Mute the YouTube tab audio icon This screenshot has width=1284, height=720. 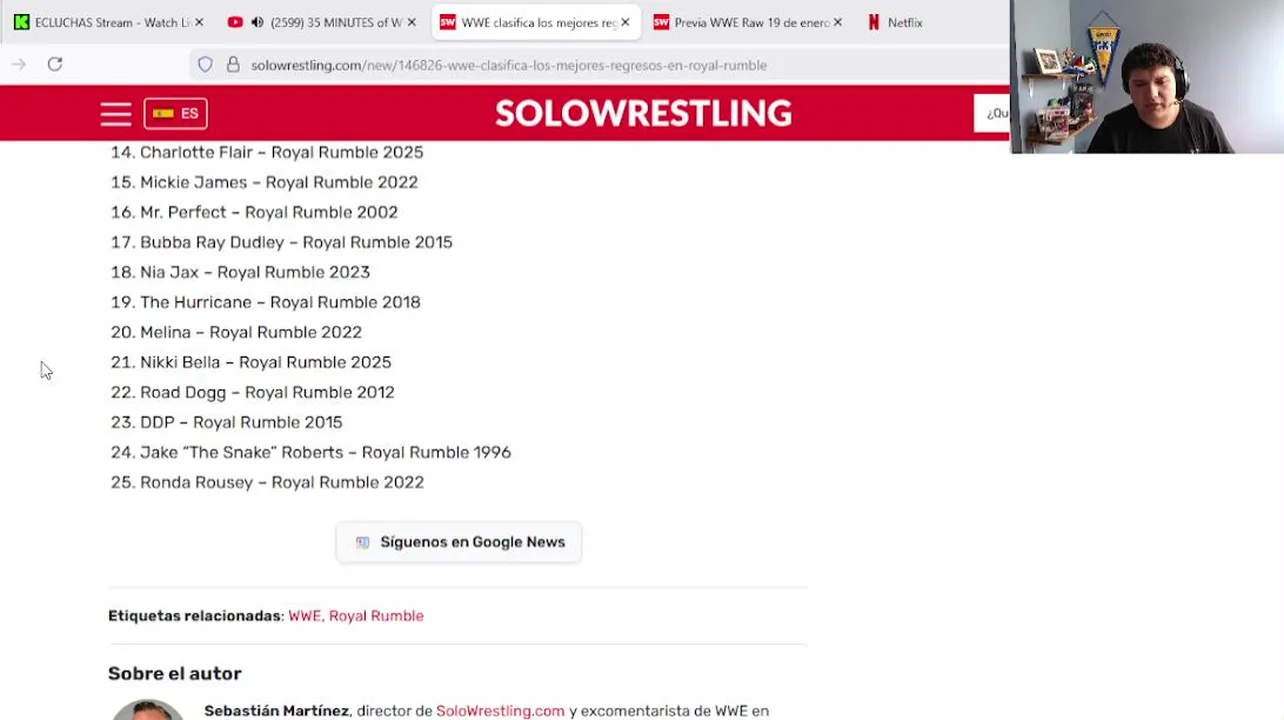[x=257, y=22]
